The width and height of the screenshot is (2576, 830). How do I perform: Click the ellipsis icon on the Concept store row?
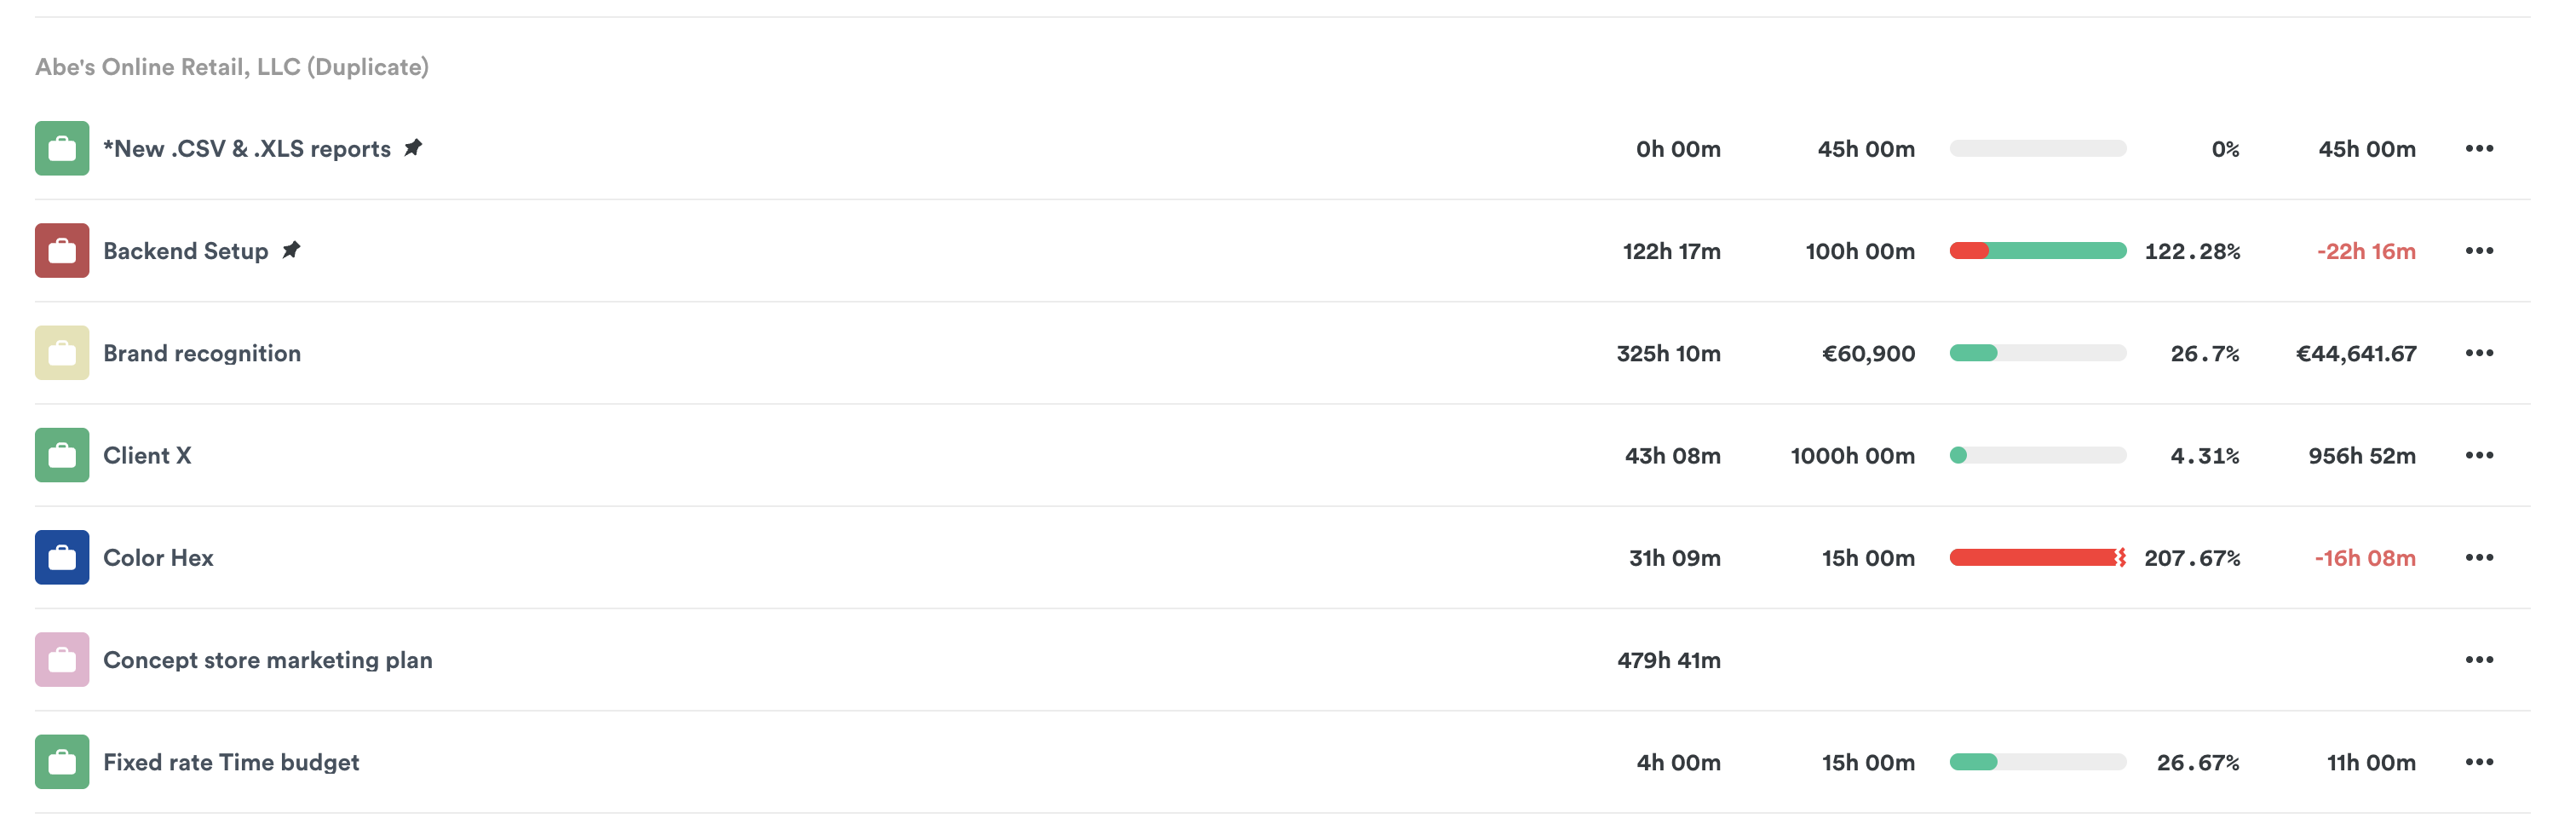coord(2481,660)
